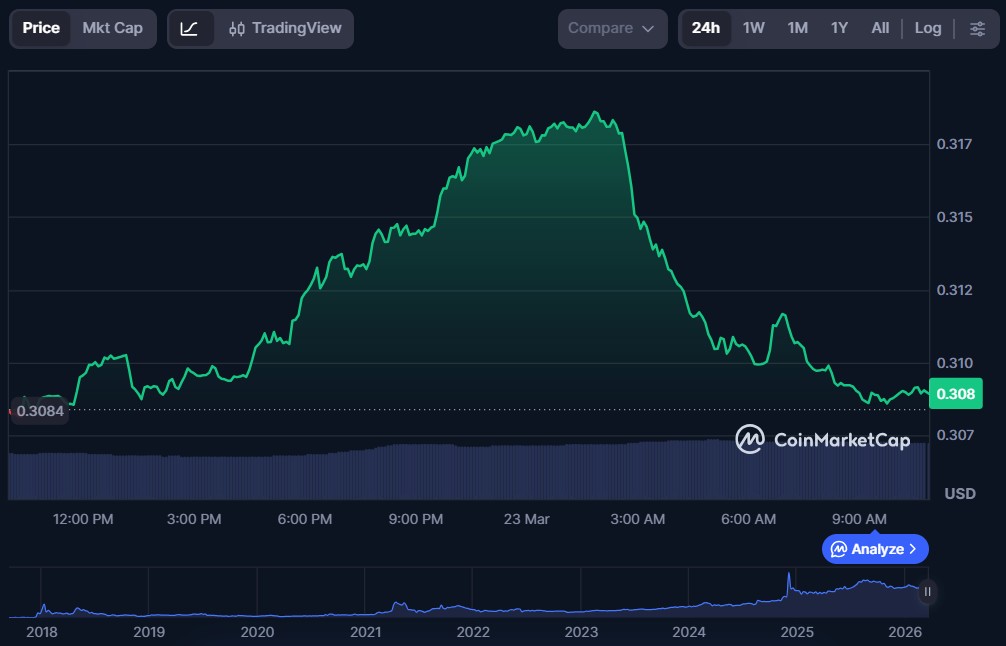Viewport: 1006px width, 646px height.
Task: Select the 24h time range tab
Action: point(705,28)
